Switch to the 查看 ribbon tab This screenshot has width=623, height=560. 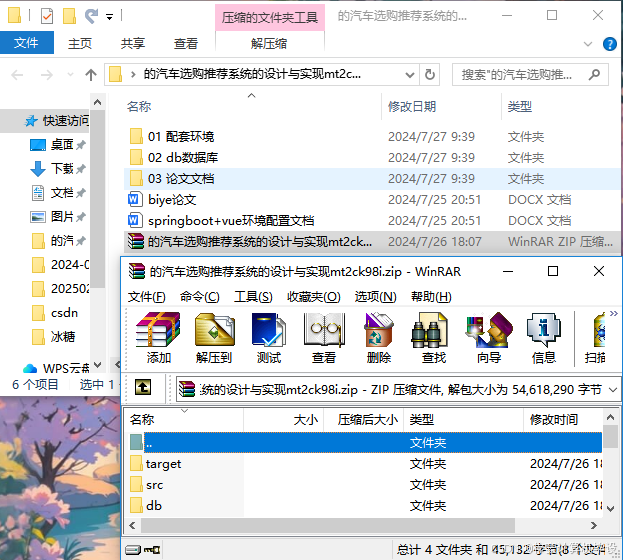[x=186, y=43]
